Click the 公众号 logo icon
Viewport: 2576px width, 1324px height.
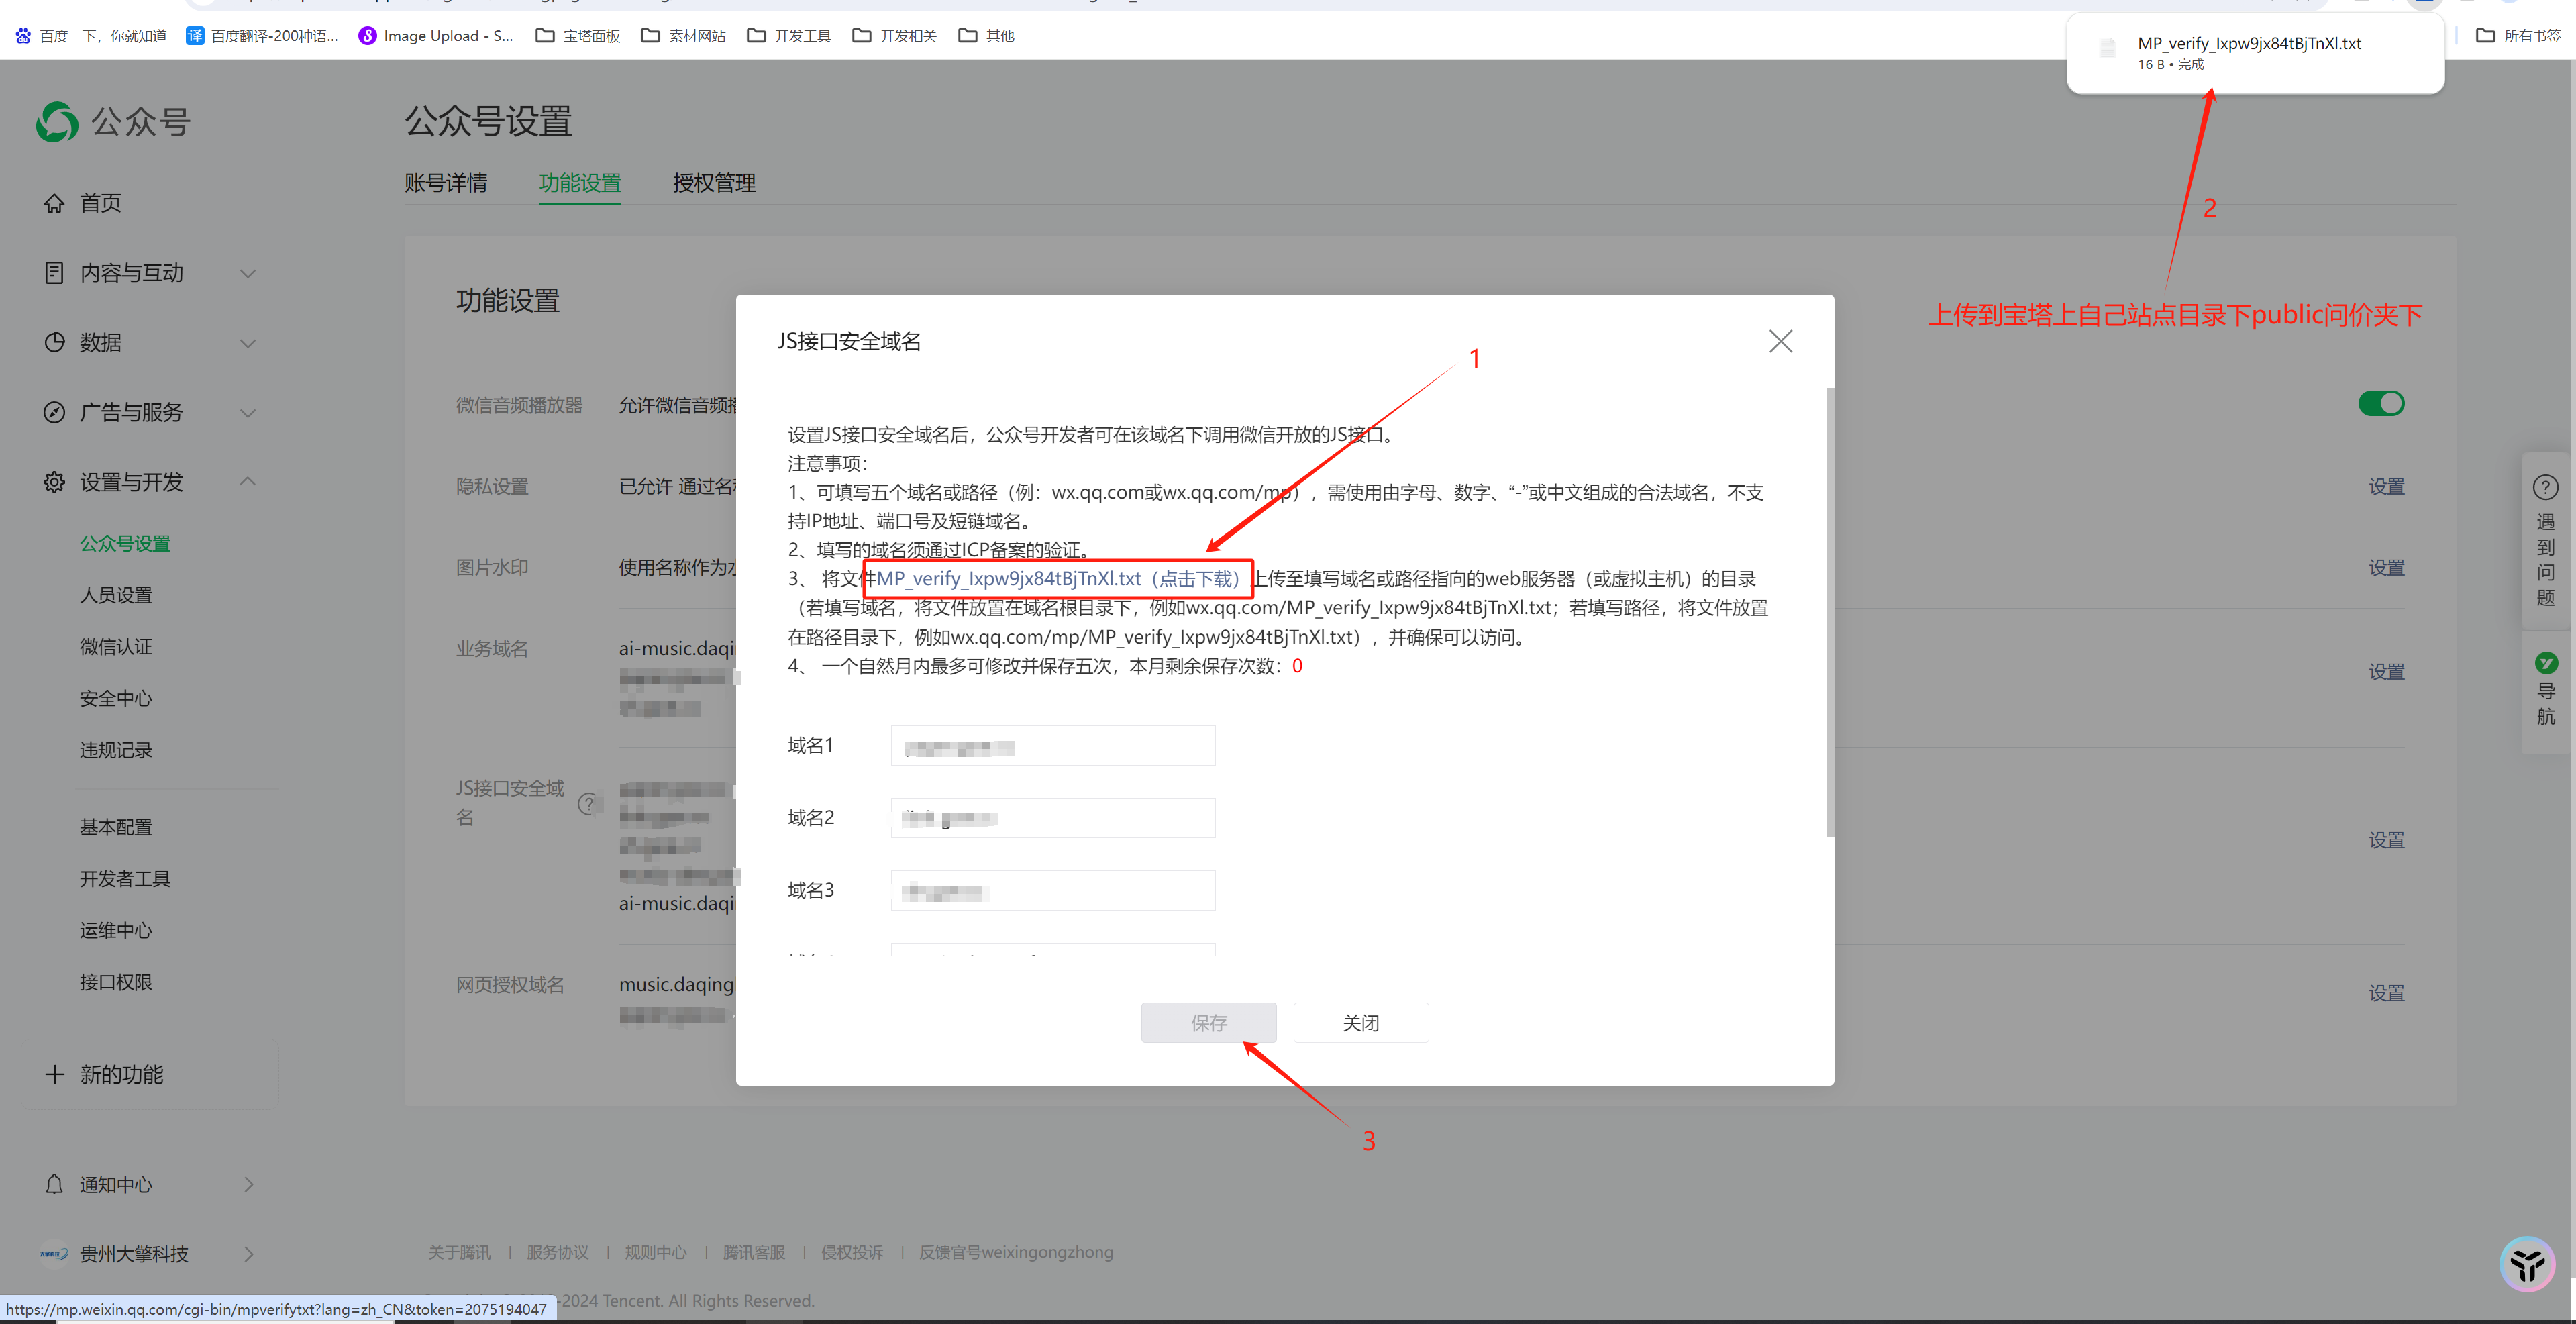[57, 122]
